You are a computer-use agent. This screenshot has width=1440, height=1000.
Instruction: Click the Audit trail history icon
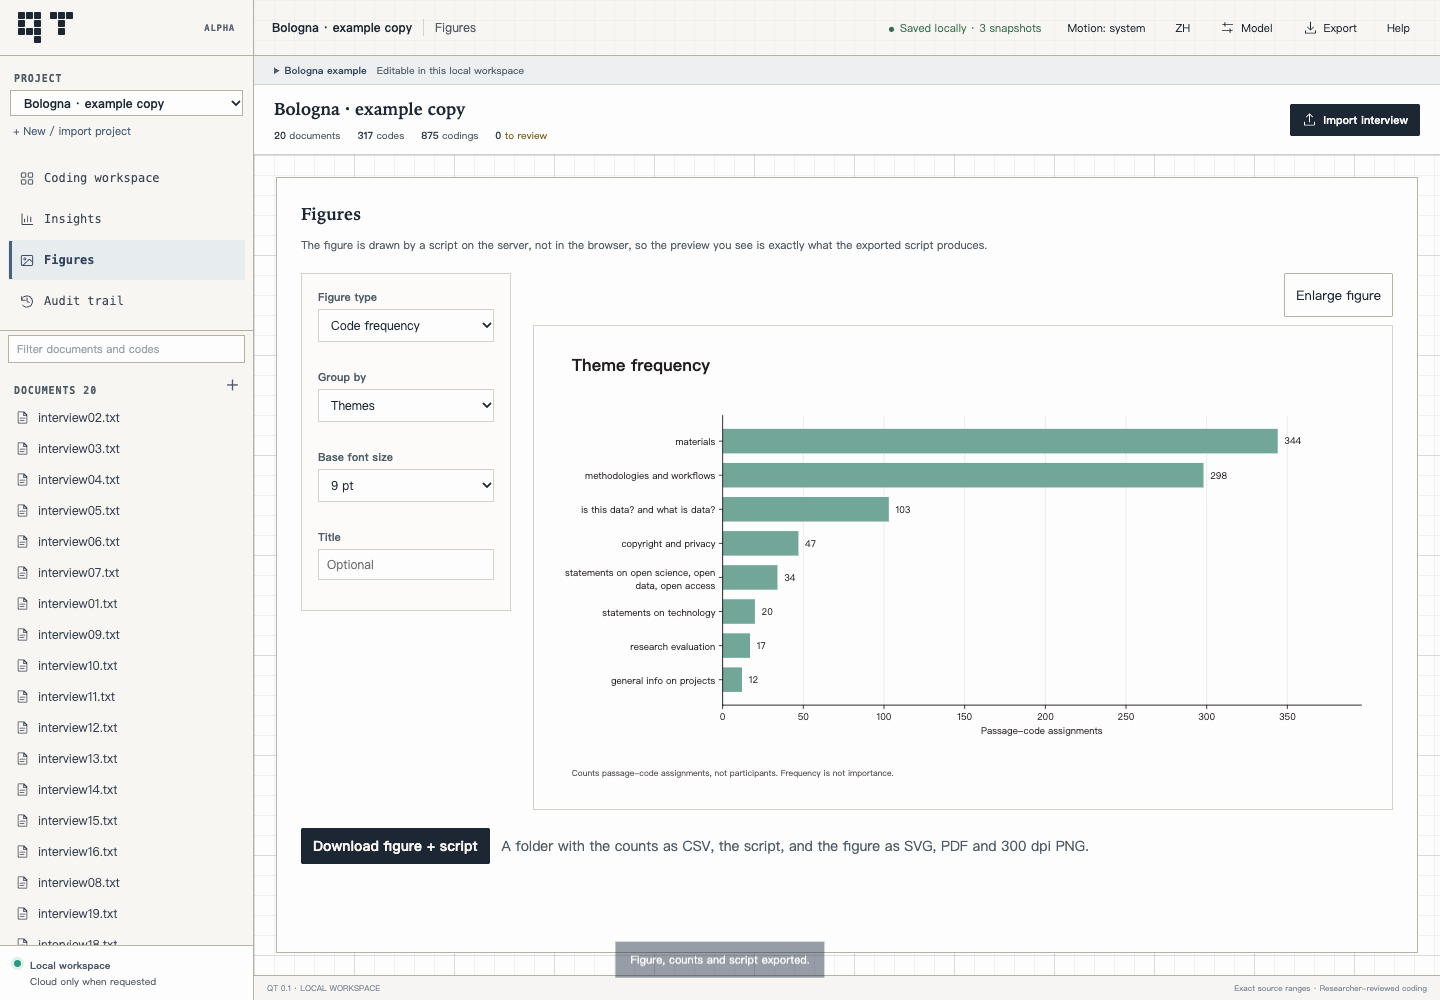click(x=27, y=301)
